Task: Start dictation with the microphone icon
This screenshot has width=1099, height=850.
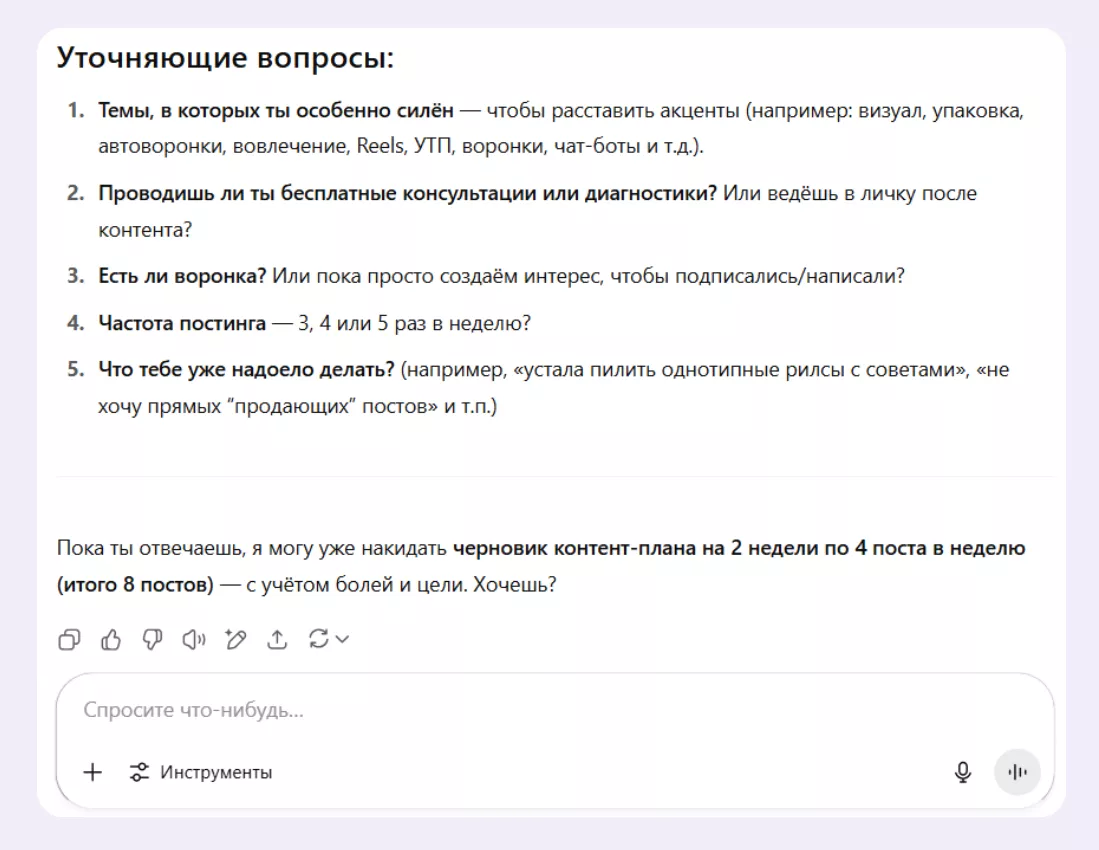Action: 963,772
